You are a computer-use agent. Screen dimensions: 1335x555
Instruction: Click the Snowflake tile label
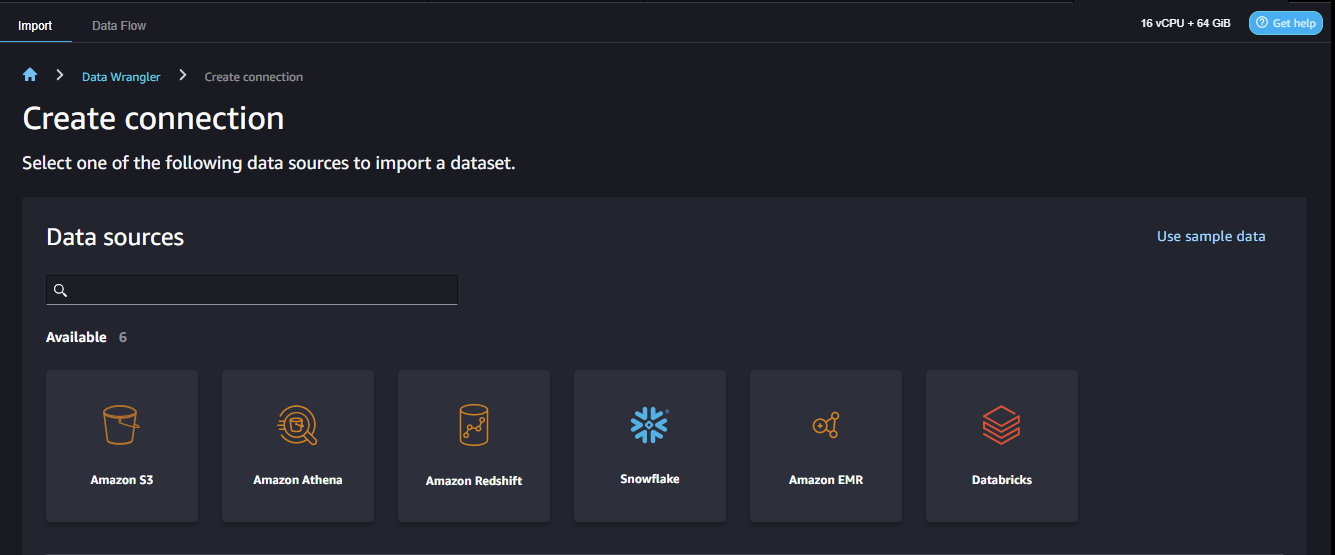[x=650, y=479]
